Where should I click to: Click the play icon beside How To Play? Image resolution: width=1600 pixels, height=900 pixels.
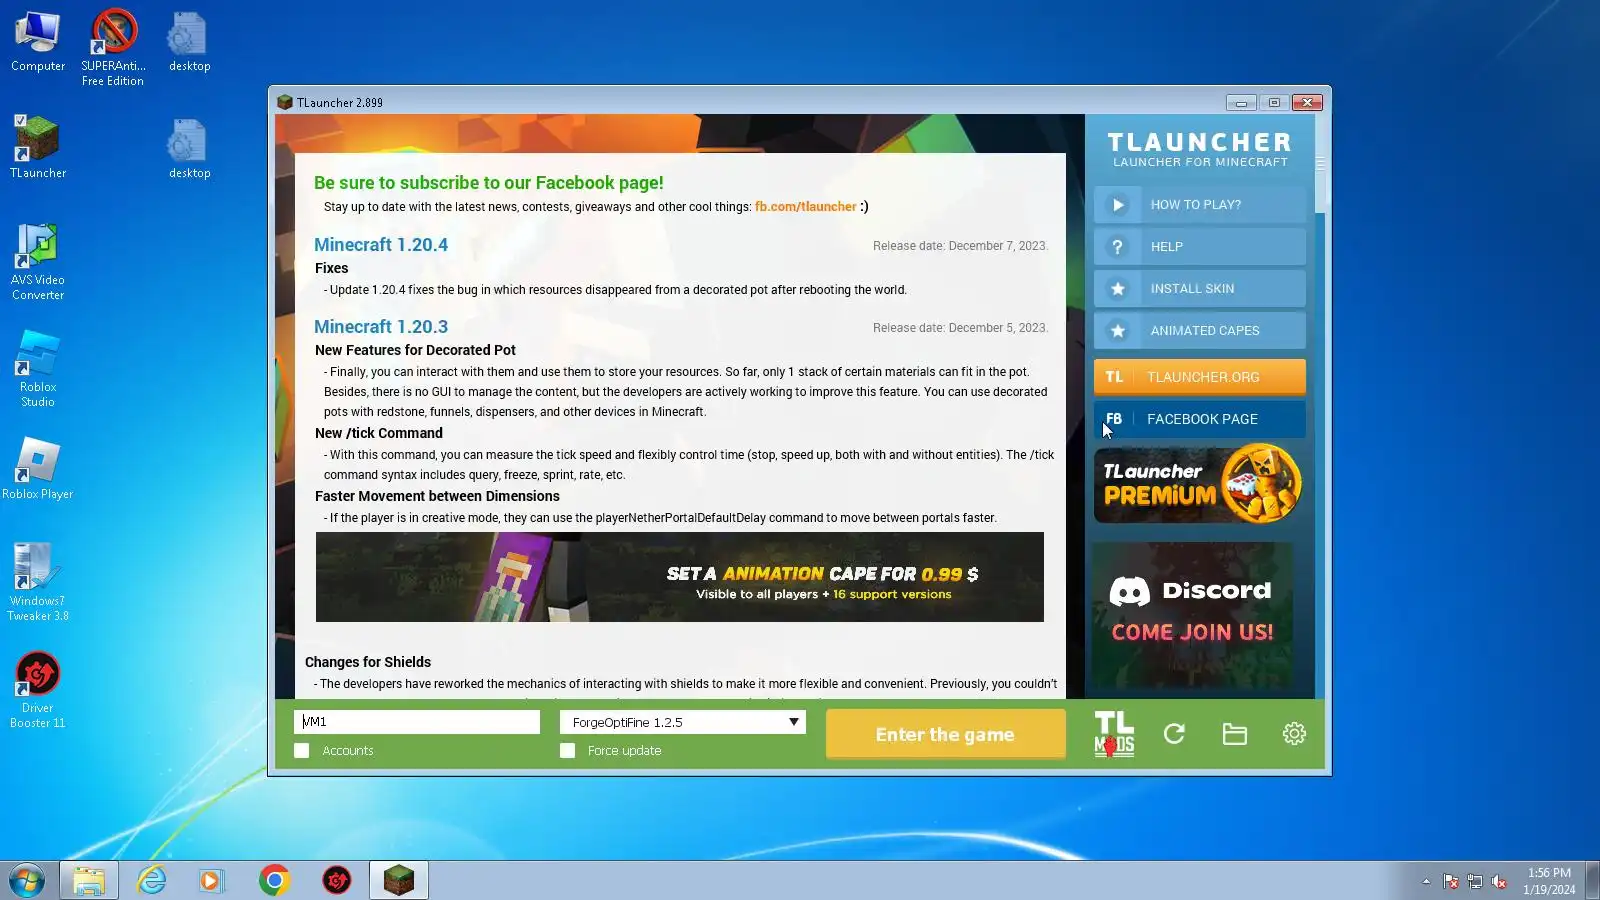[1118, 205]
